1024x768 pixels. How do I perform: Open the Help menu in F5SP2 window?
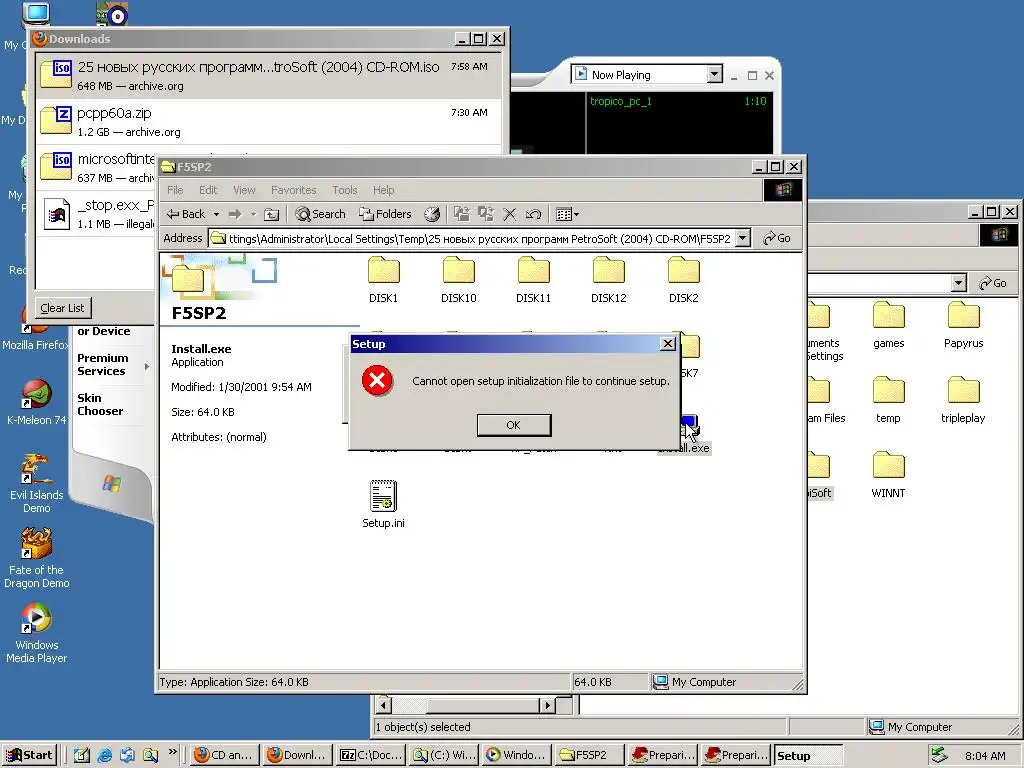coord(383,190)
